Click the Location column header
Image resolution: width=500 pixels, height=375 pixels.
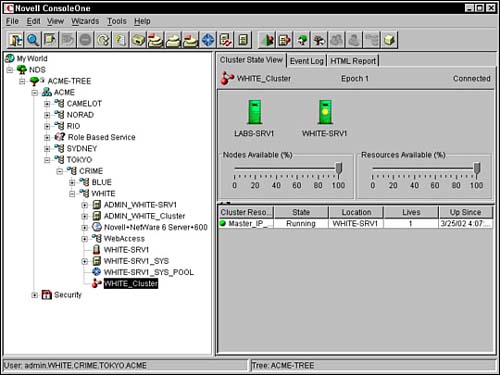[356, 212]
